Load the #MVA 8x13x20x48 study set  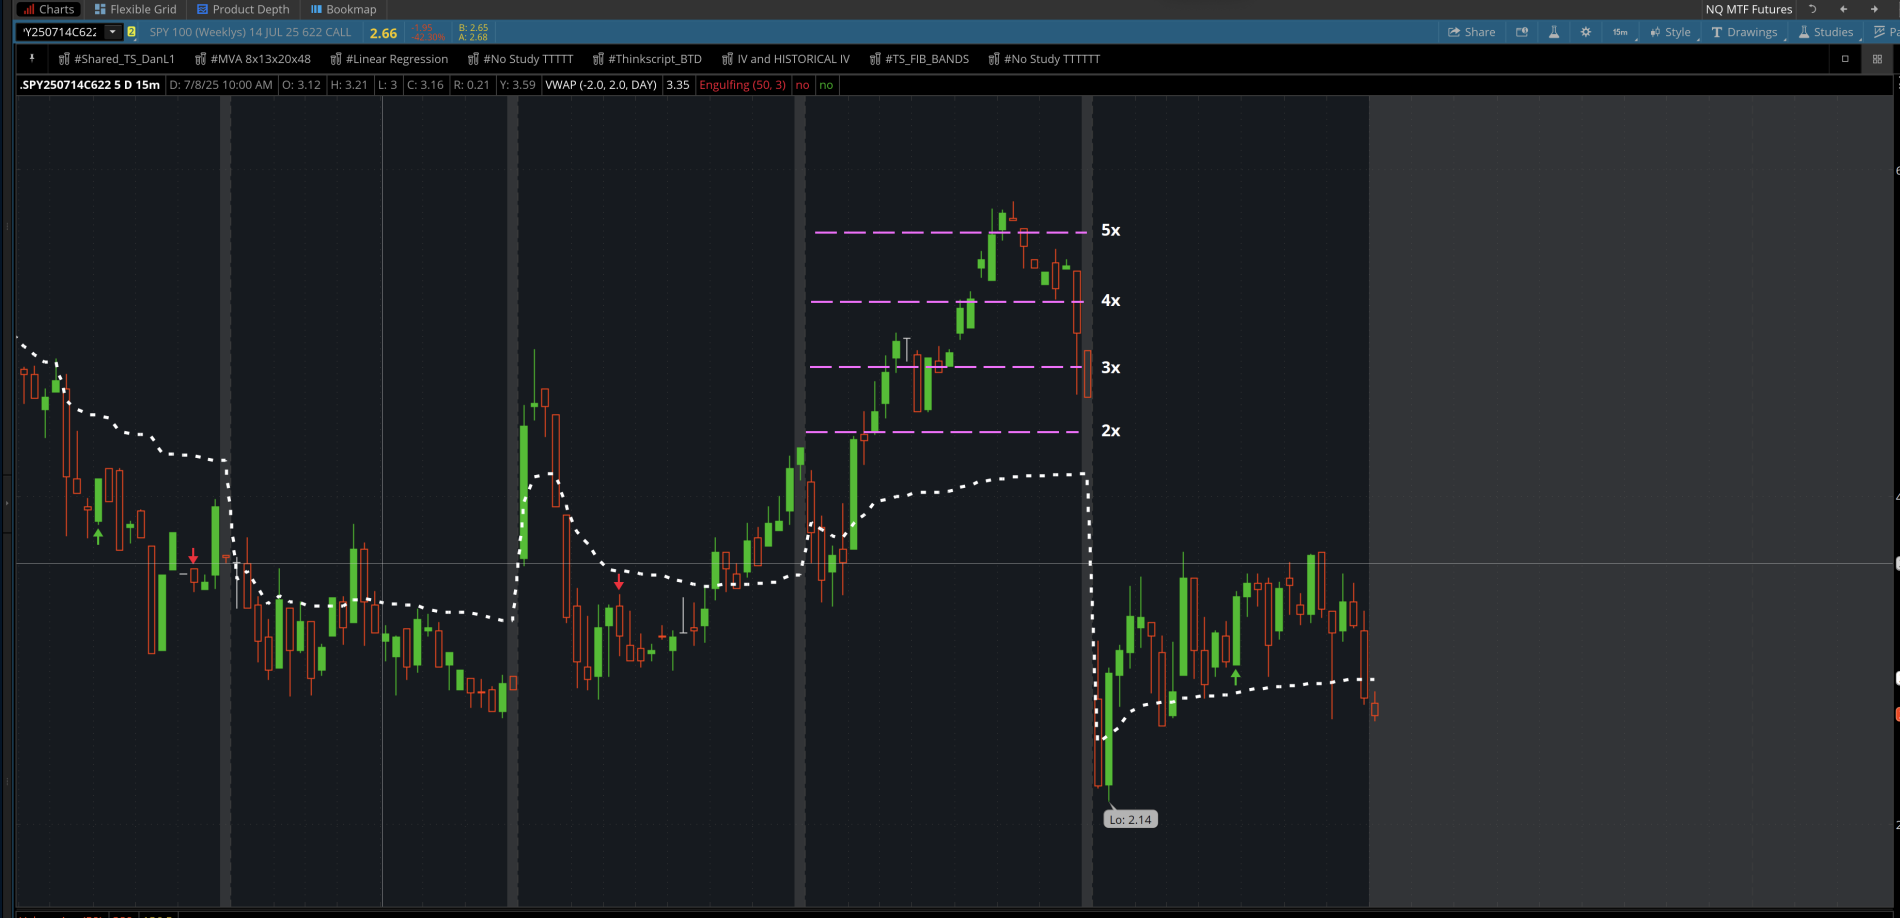click(253, 59)
